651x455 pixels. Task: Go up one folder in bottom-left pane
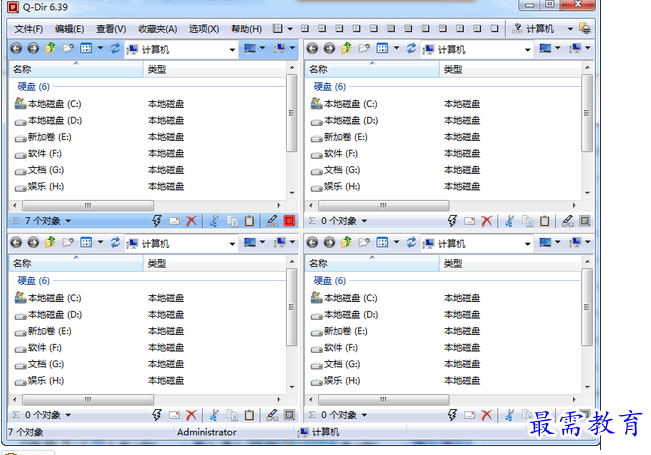(x=50, y=242)
